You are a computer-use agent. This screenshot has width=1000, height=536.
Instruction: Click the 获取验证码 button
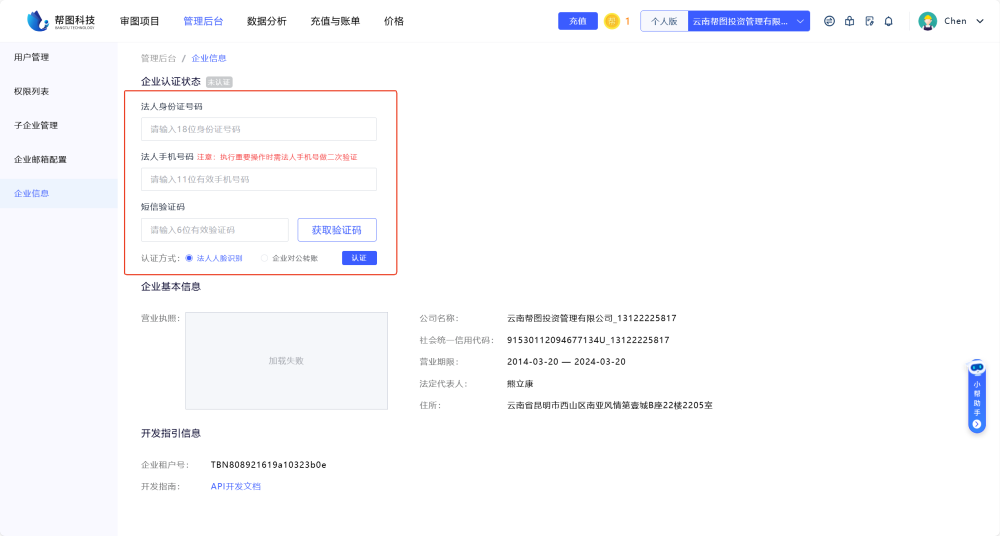point(337,230)
